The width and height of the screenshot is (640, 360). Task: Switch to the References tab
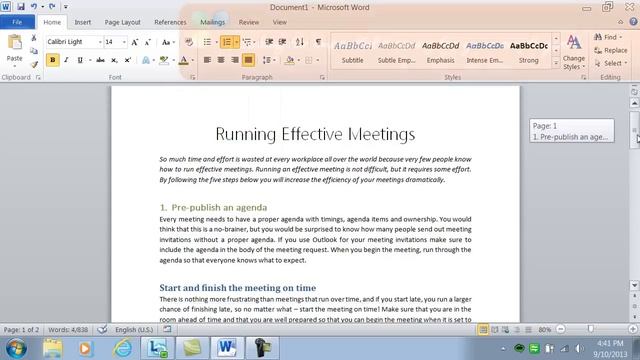[x=170, y=22]
